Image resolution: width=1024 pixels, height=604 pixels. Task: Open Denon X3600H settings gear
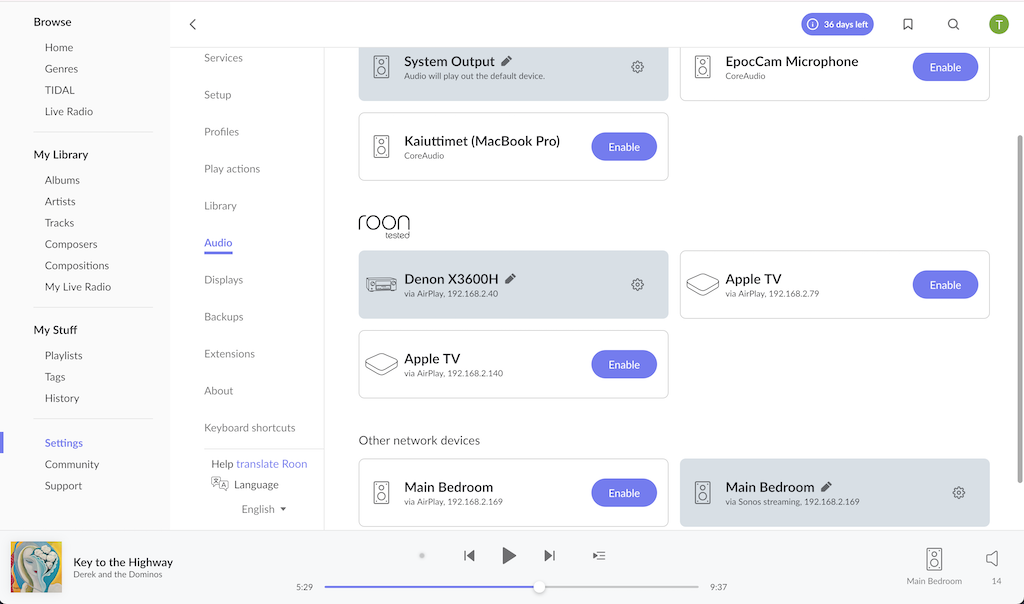click(x=637, y=285)
